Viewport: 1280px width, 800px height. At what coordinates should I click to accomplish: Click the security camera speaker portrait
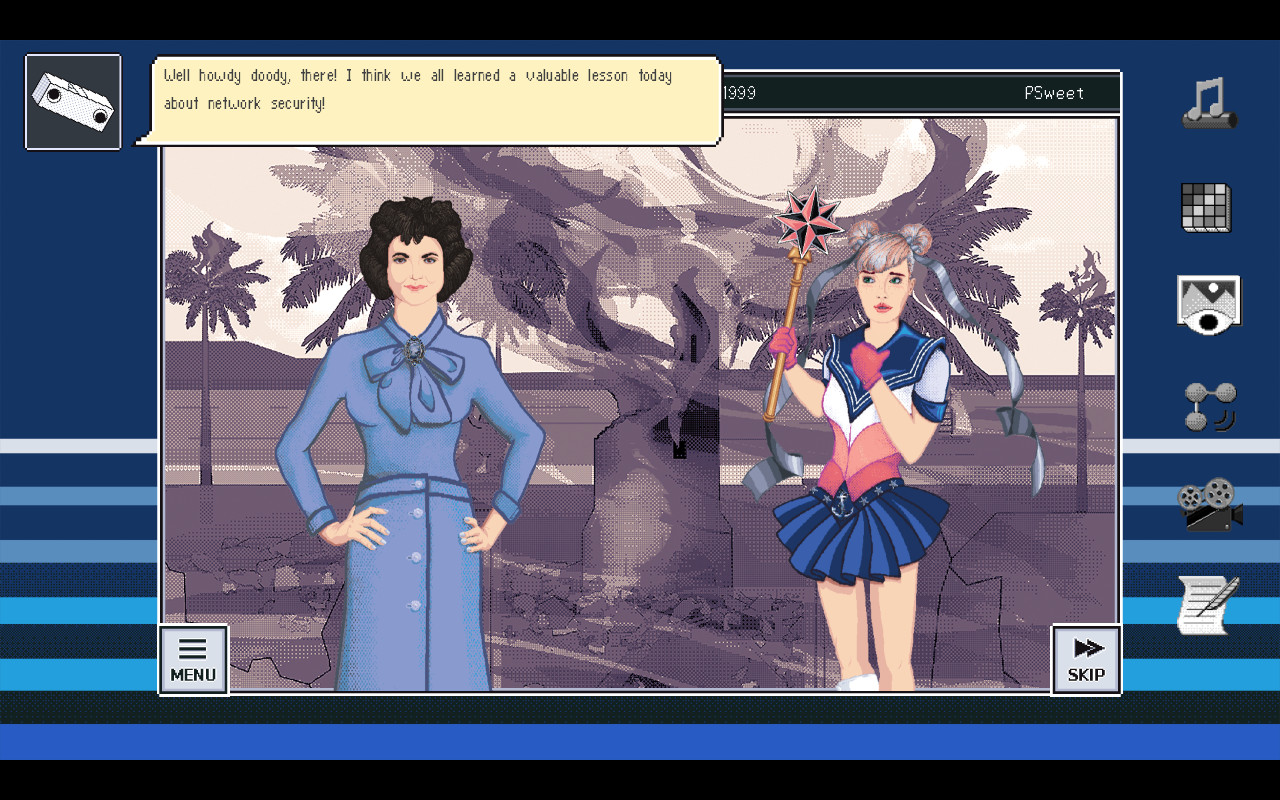tap(73, 102)
